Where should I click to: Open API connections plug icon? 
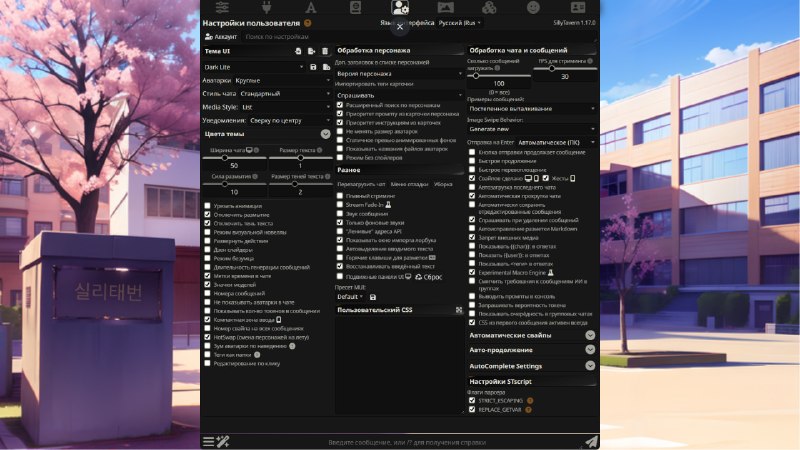click(x=266, y=7)
